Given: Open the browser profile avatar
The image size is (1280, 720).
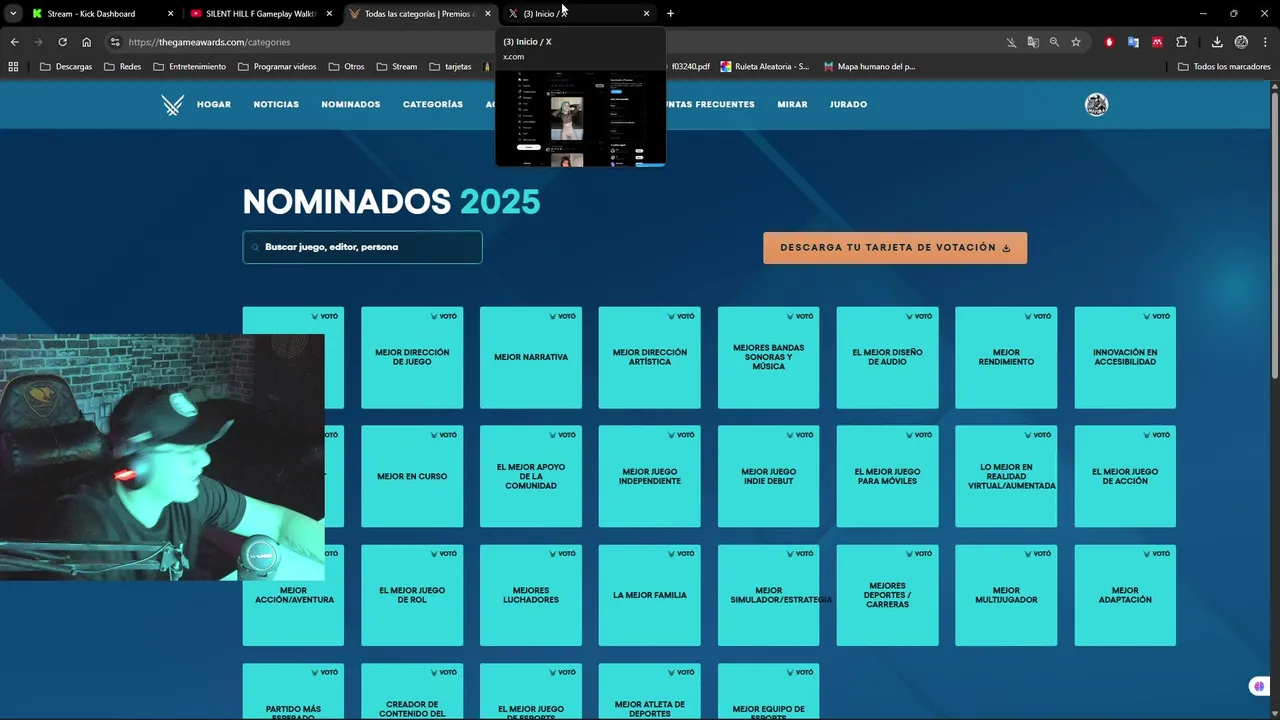Looking at the screenshot, I should [1241, 42].
